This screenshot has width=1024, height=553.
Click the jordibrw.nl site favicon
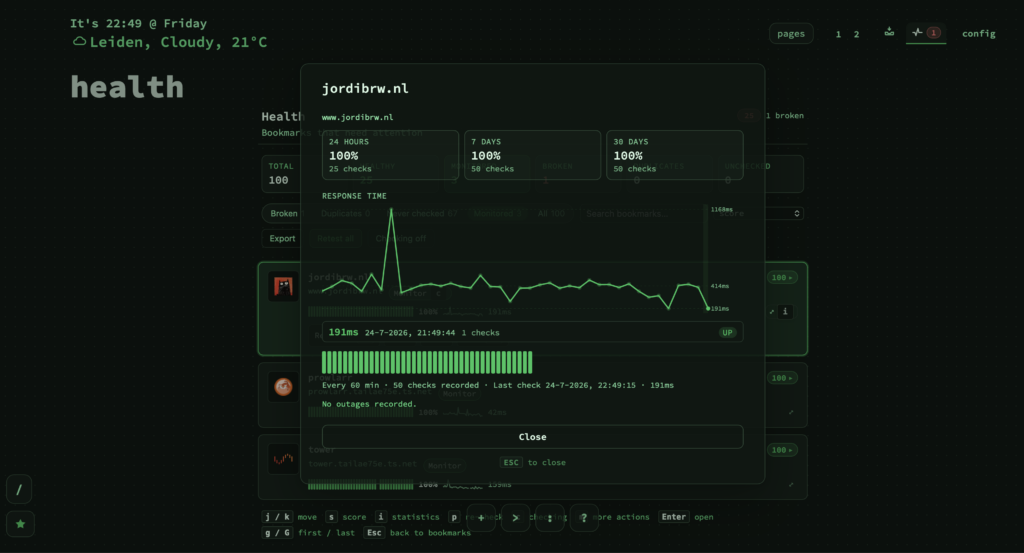(x=283, y=287)
